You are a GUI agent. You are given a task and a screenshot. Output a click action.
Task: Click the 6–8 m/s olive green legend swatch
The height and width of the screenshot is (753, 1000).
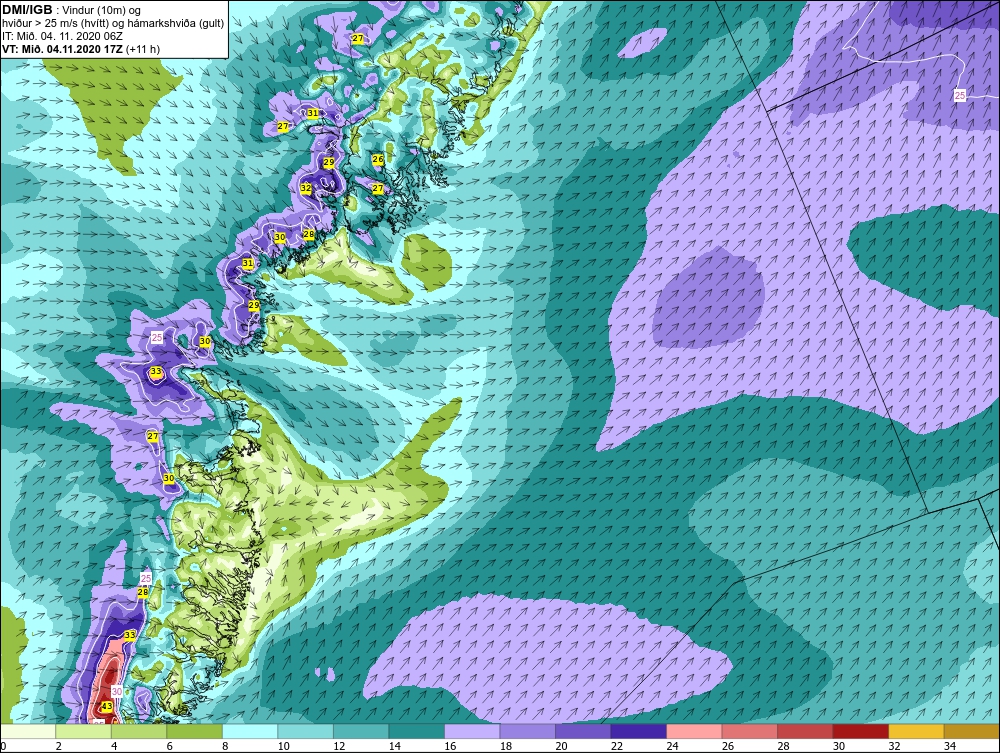click(x=195, y=731)
